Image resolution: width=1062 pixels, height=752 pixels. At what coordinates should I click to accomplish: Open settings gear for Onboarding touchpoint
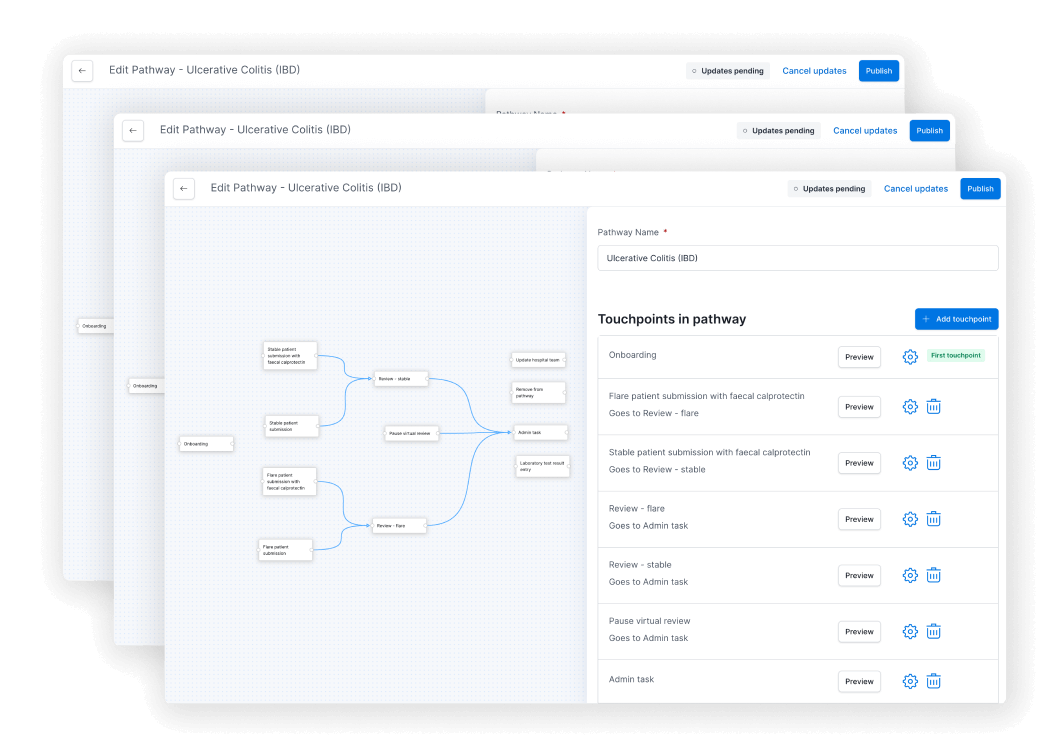coord(910,357)
